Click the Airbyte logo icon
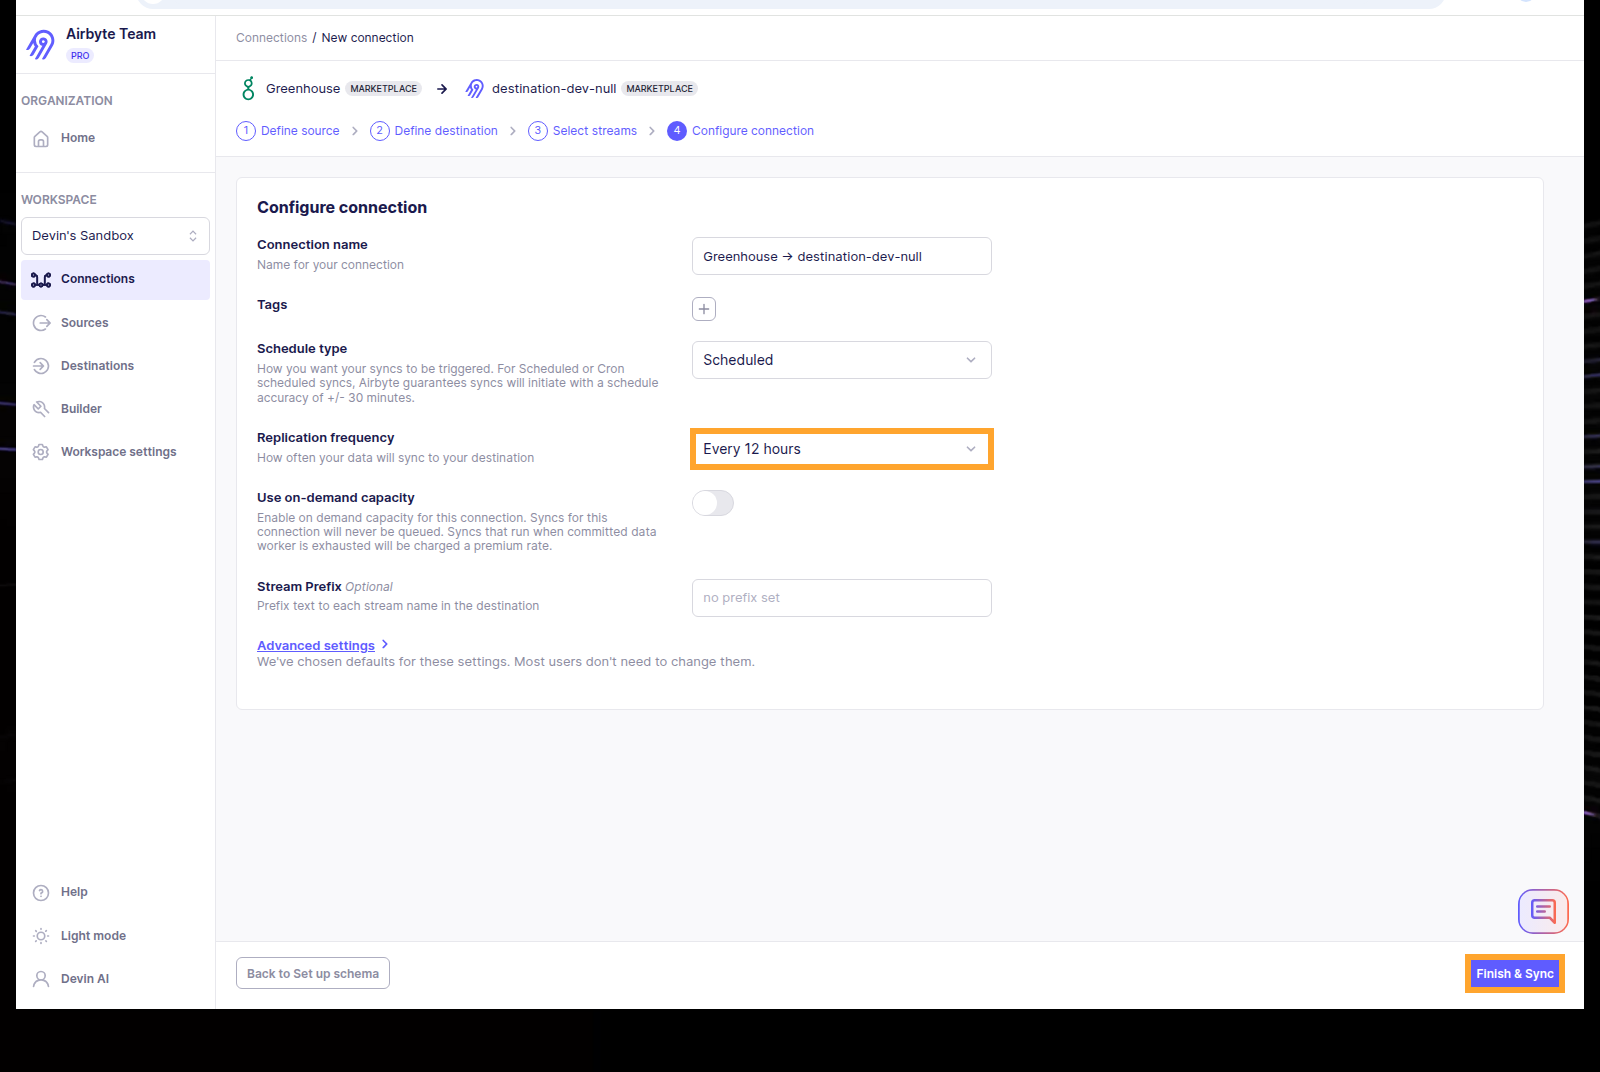 [41, 44]
